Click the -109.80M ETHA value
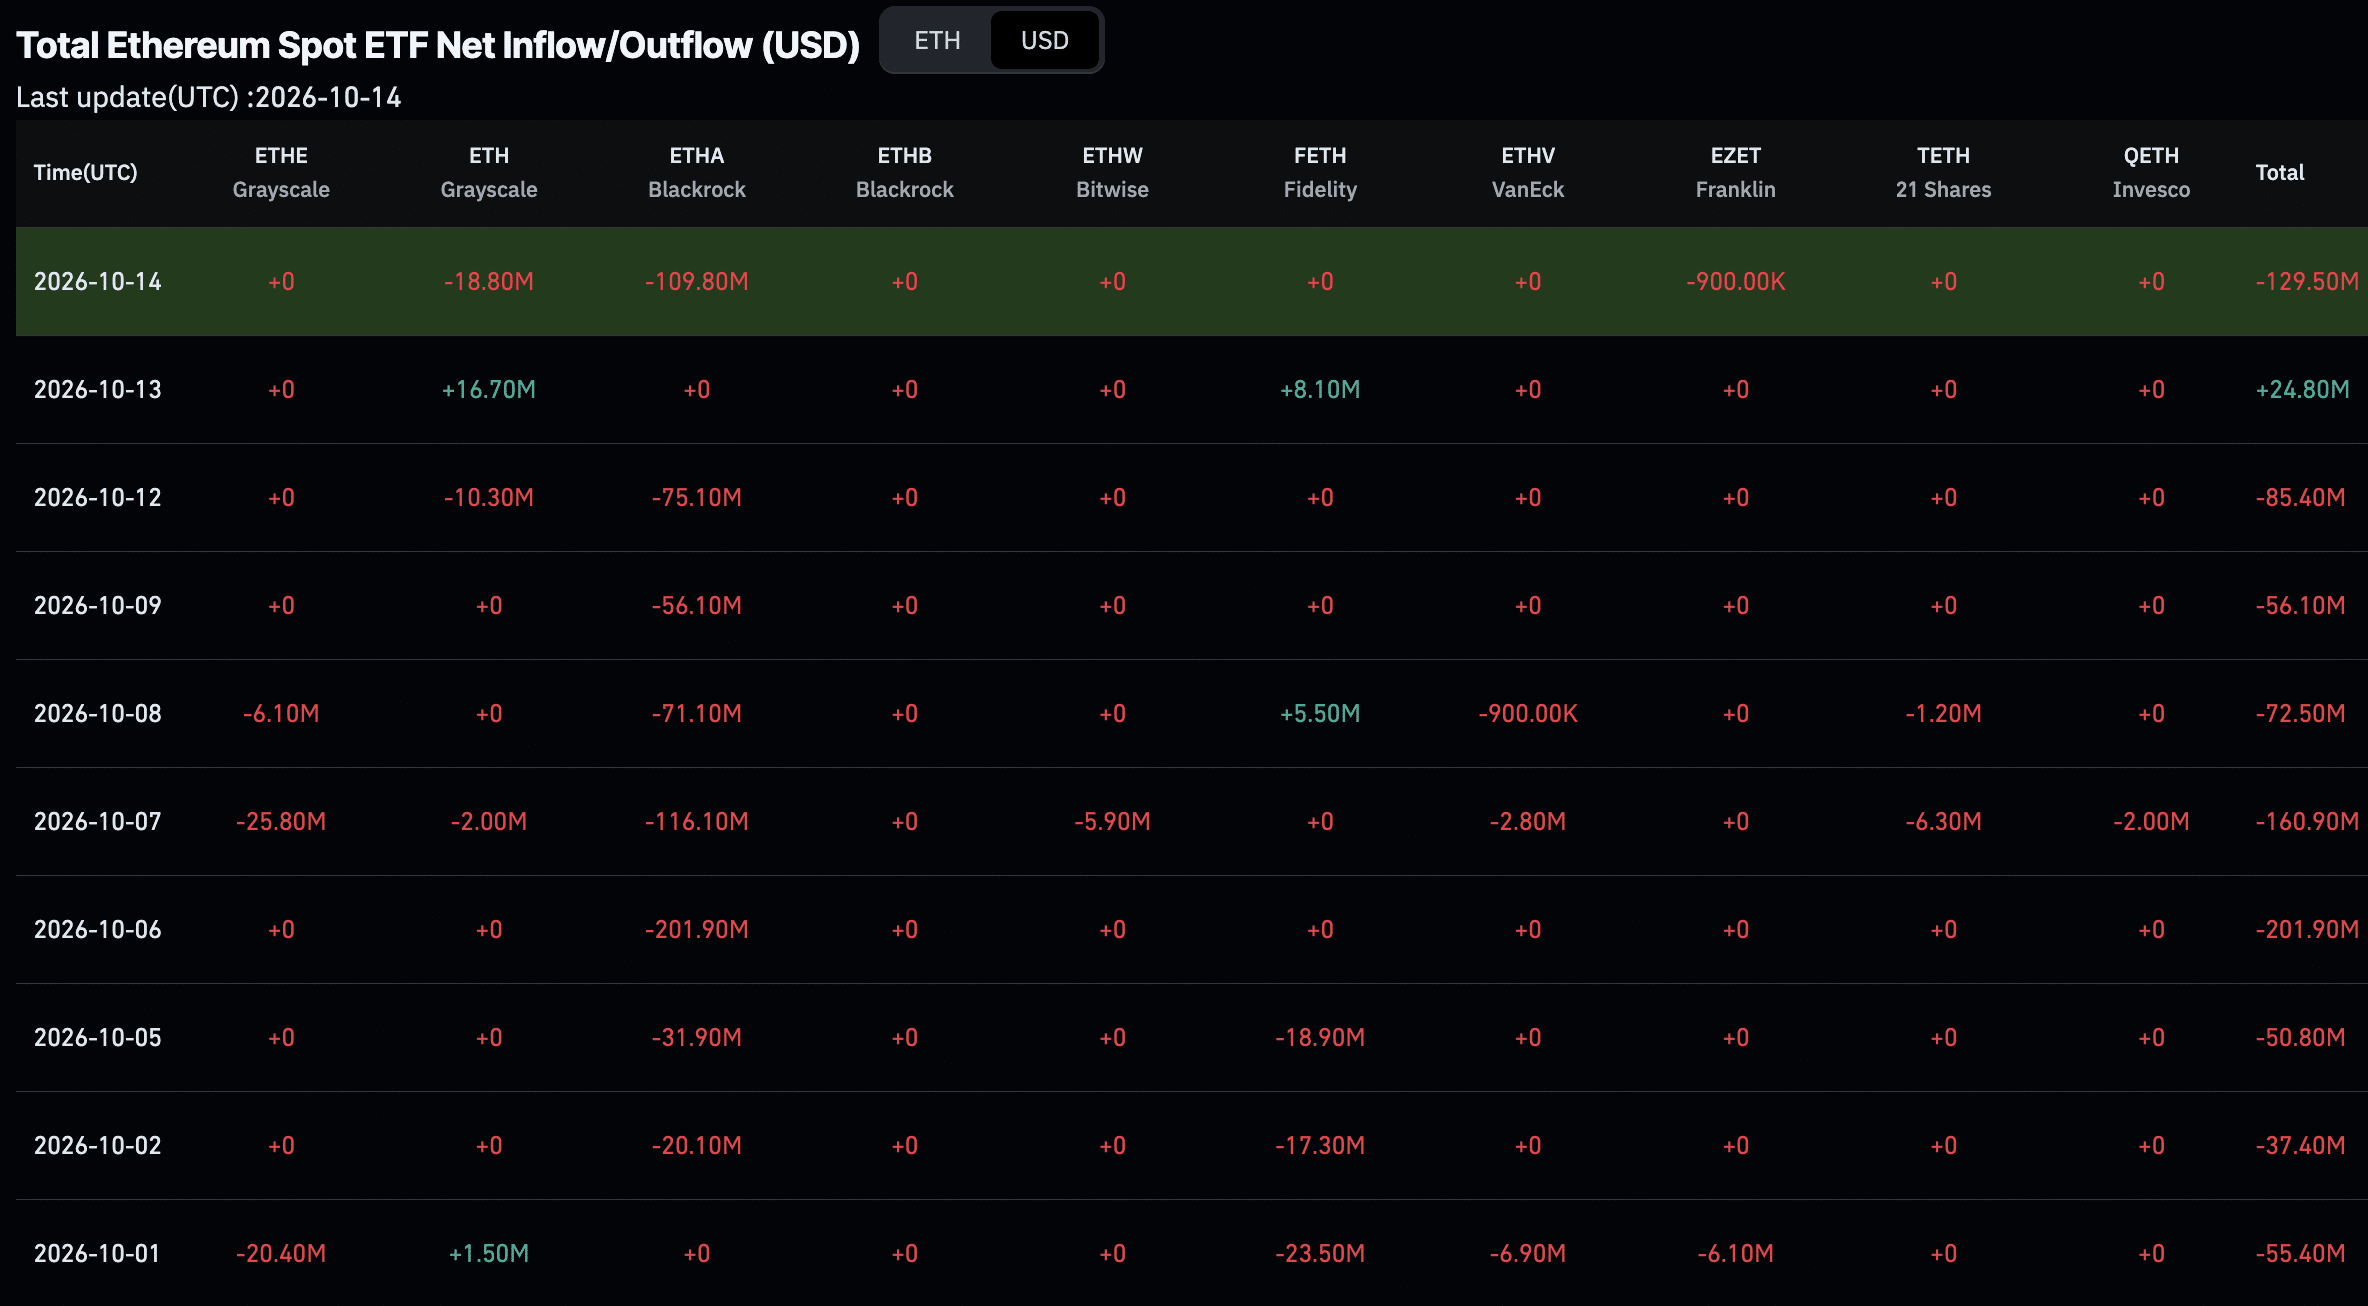The image size is (2368, 1306). (x=697, y=282)
